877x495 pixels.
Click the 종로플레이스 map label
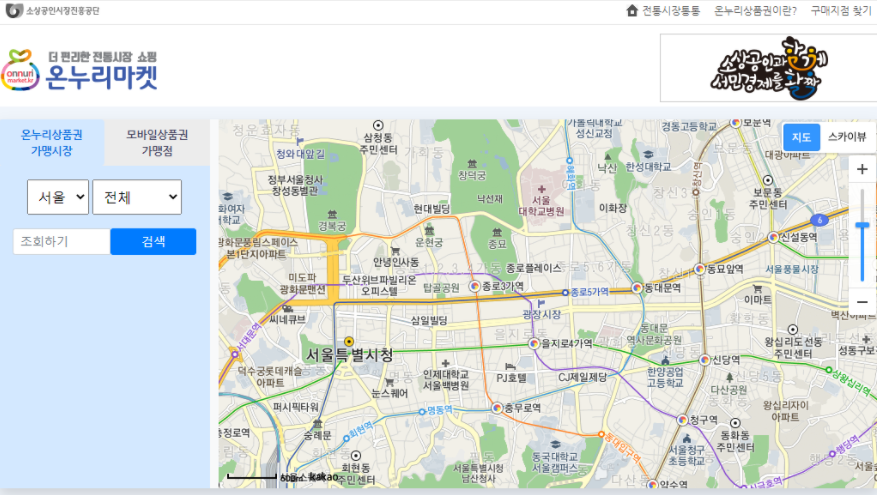(x=534, y=268)
